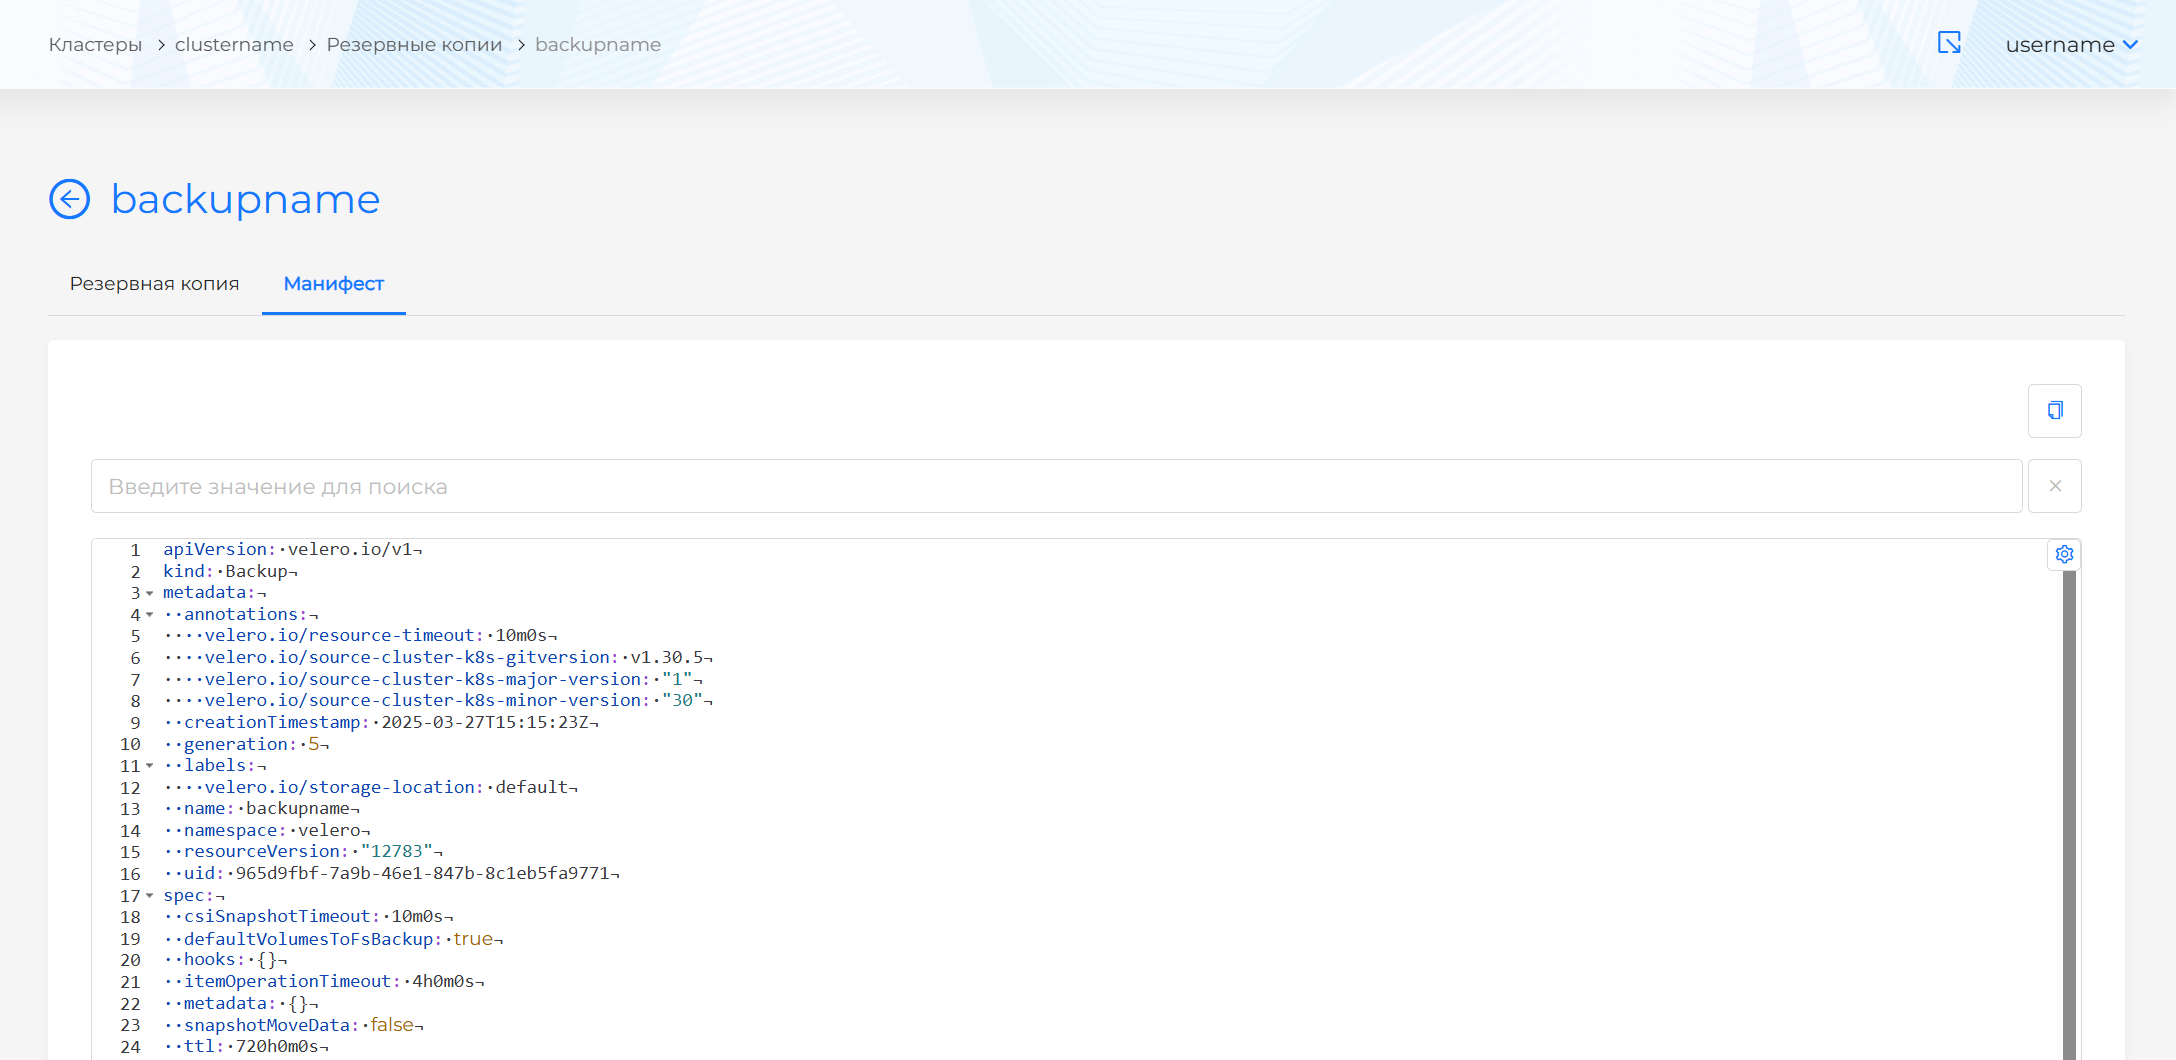Viewport: 2176px width, 1060px height.
Task: Clear the search field with the X icon
Action: (x=2054, y=486)
